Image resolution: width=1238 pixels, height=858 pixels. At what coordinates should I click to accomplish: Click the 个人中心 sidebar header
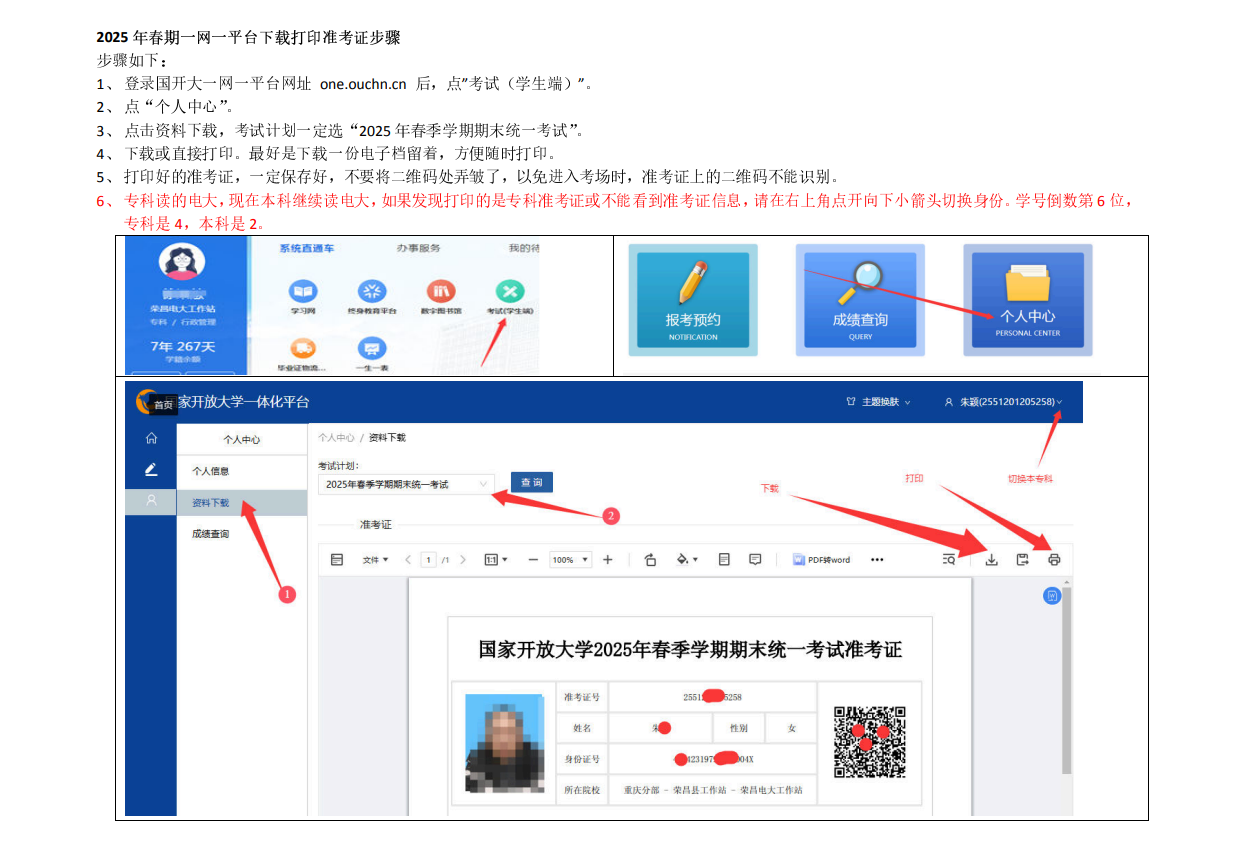tap(242, 439)
